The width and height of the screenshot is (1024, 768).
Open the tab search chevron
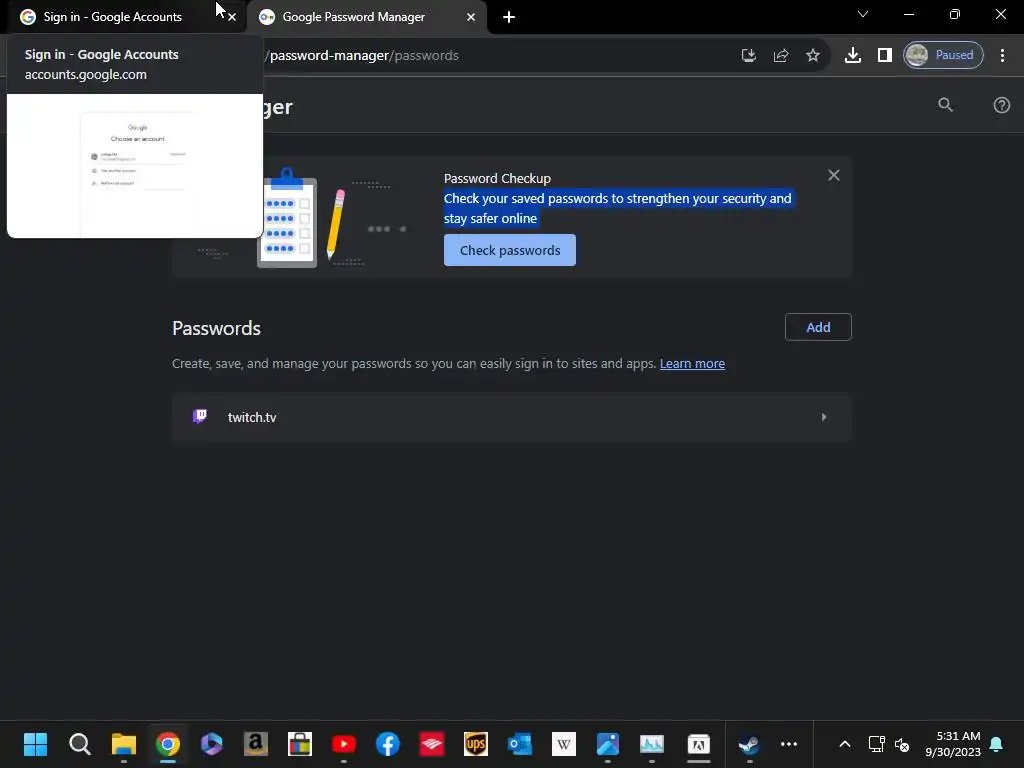[x=863, y=14]
